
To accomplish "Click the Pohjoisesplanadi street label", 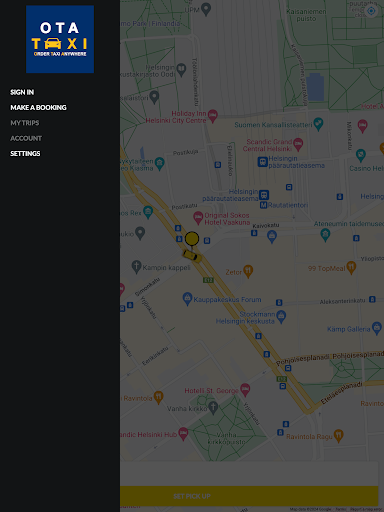I will 302,360.
